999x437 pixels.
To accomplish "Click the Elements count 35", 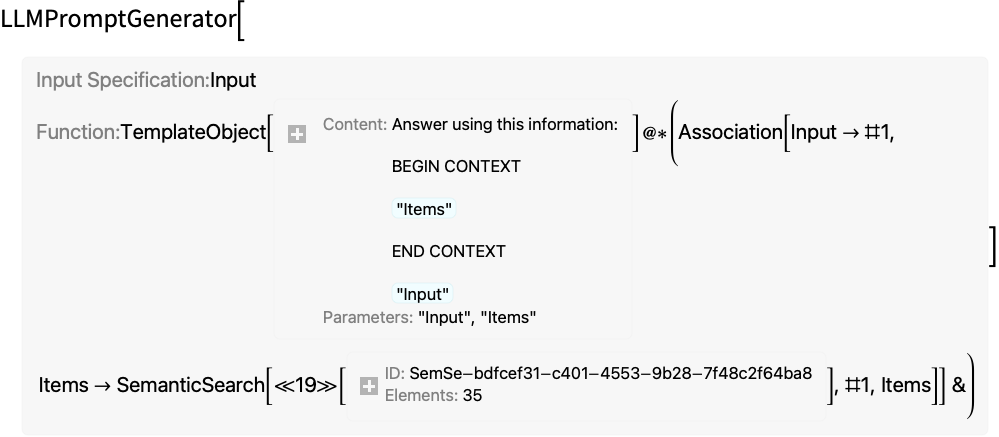I will (x=472, y=396).
